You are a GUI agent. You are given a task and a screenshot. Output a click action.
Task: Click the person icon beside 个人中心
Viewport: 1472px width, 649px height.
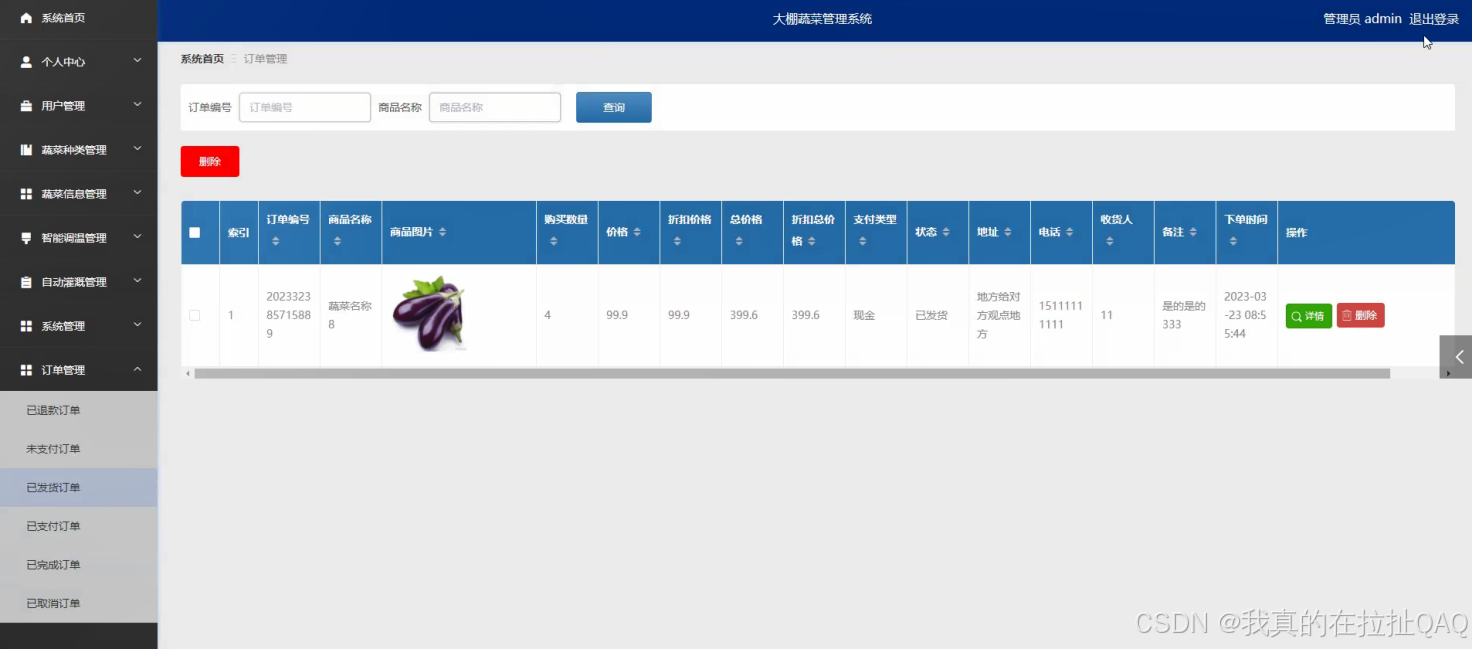pos(26,62)
